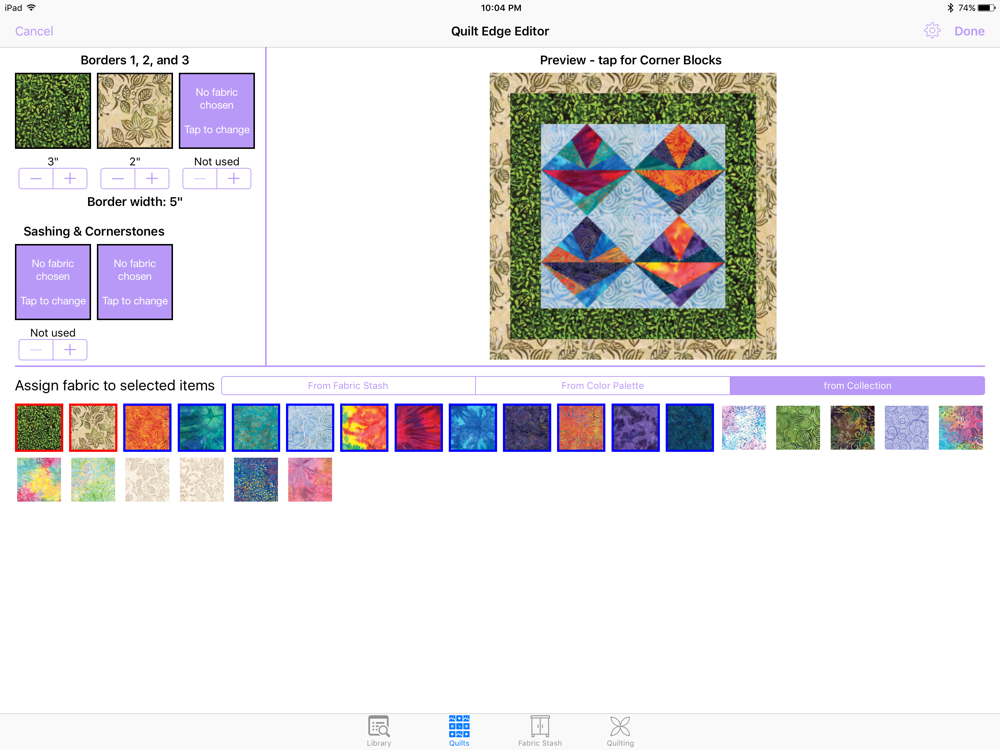
Task: Pick the blue gold-speckled swatch, fifth in the second row
Action: (x=256, y=480)
